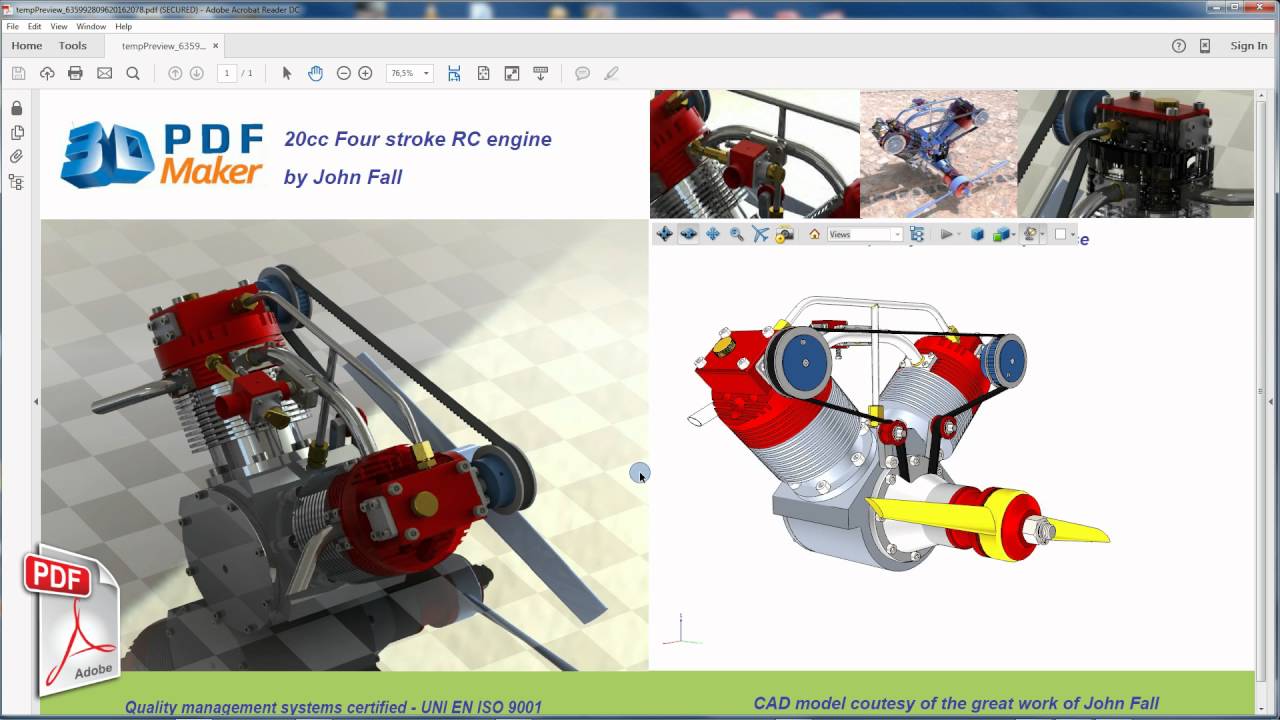This screenshot has width=1280, height=720.
Task: Add a sticky note comment
Action: coord(583,73)
